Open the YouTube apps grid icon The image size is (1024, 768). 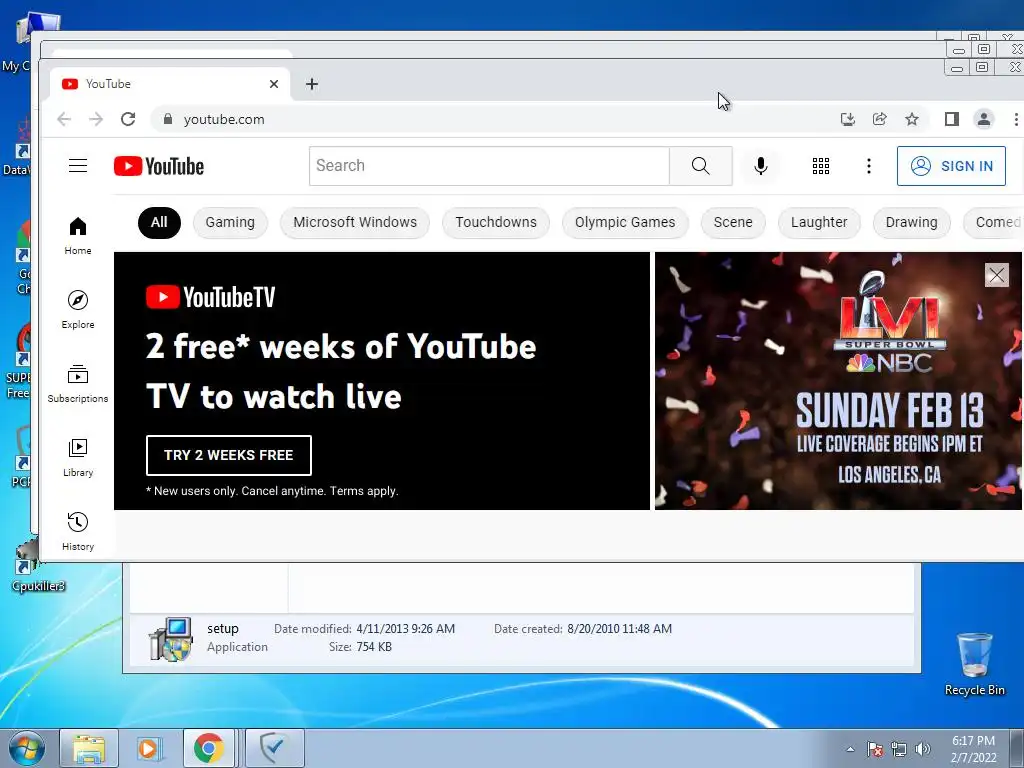tap(821, 166)
